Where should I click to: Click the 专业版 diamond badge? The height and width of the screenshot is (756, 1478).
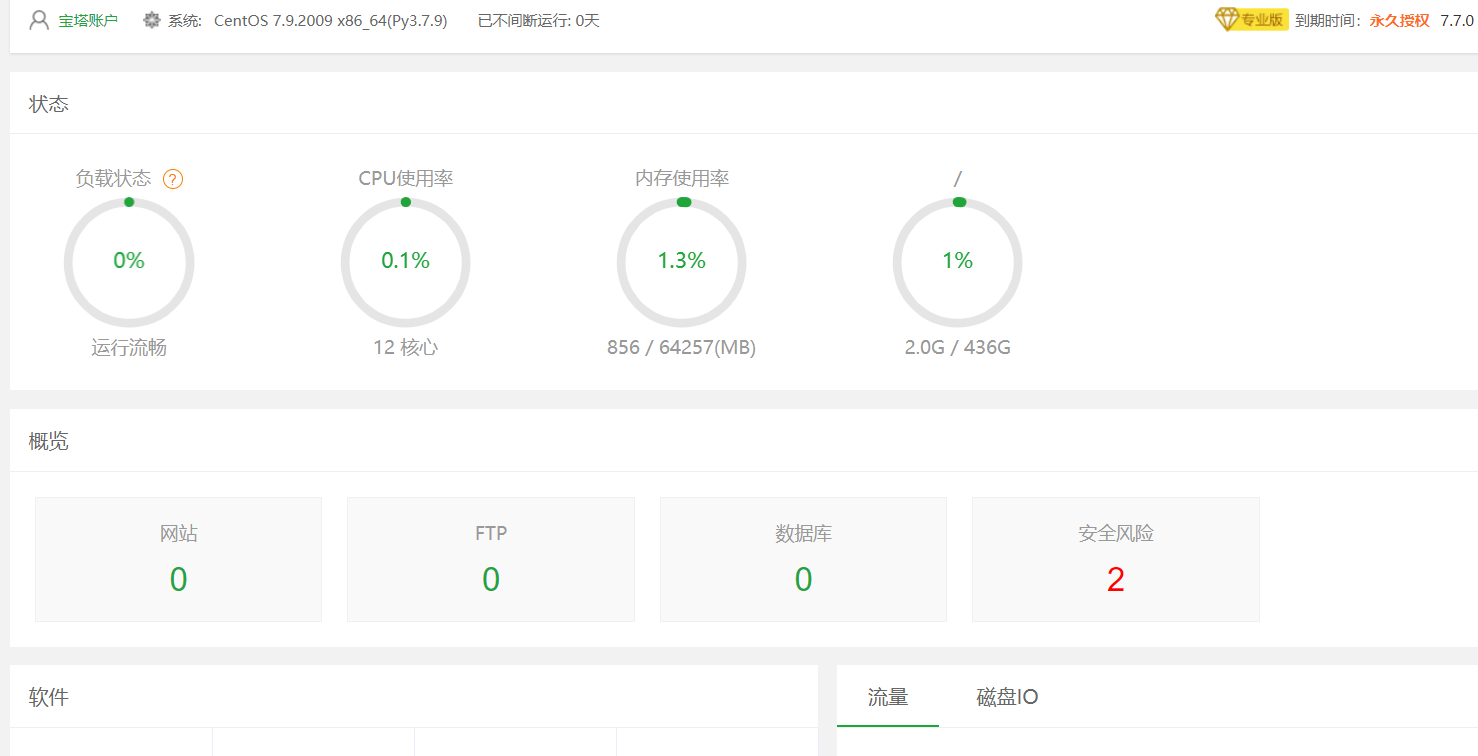pos(1252,19)
